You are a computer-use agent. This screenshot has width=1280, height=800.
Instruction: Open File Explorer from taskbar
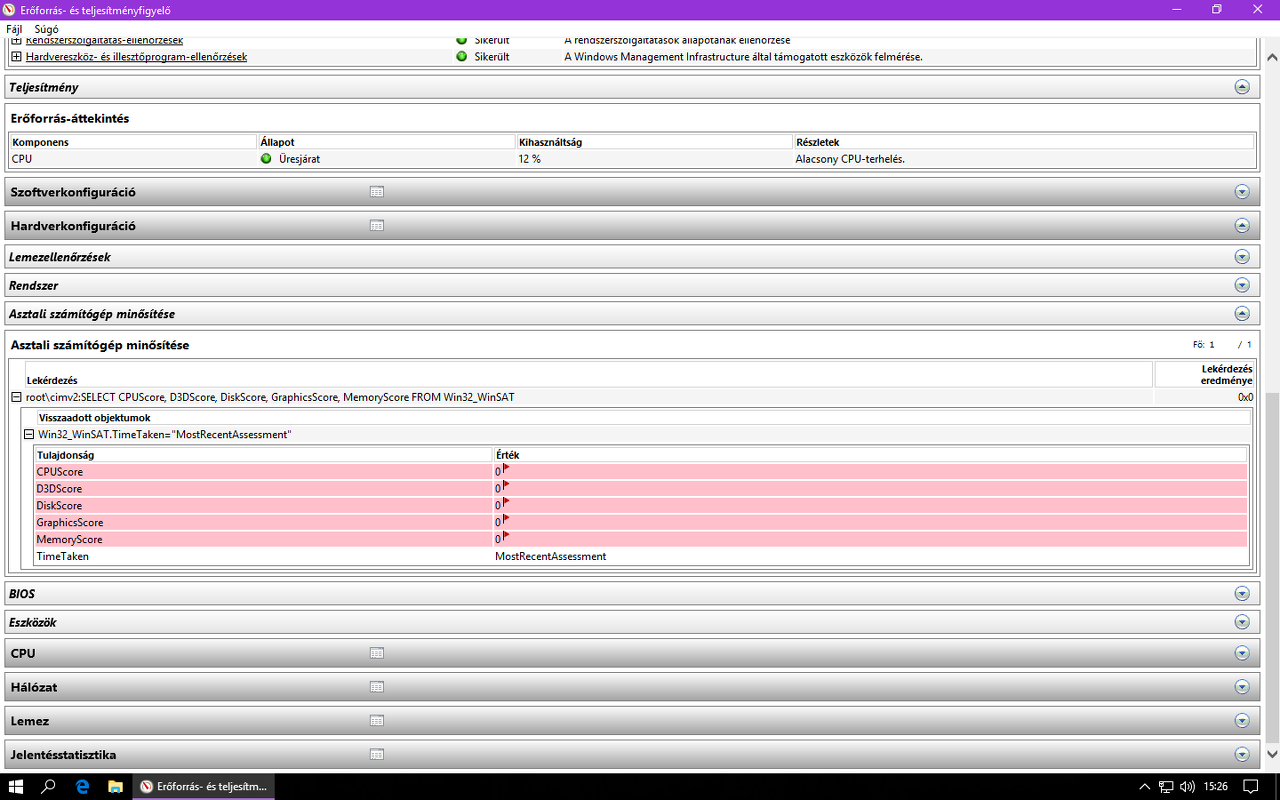click(x=115, y=786)
